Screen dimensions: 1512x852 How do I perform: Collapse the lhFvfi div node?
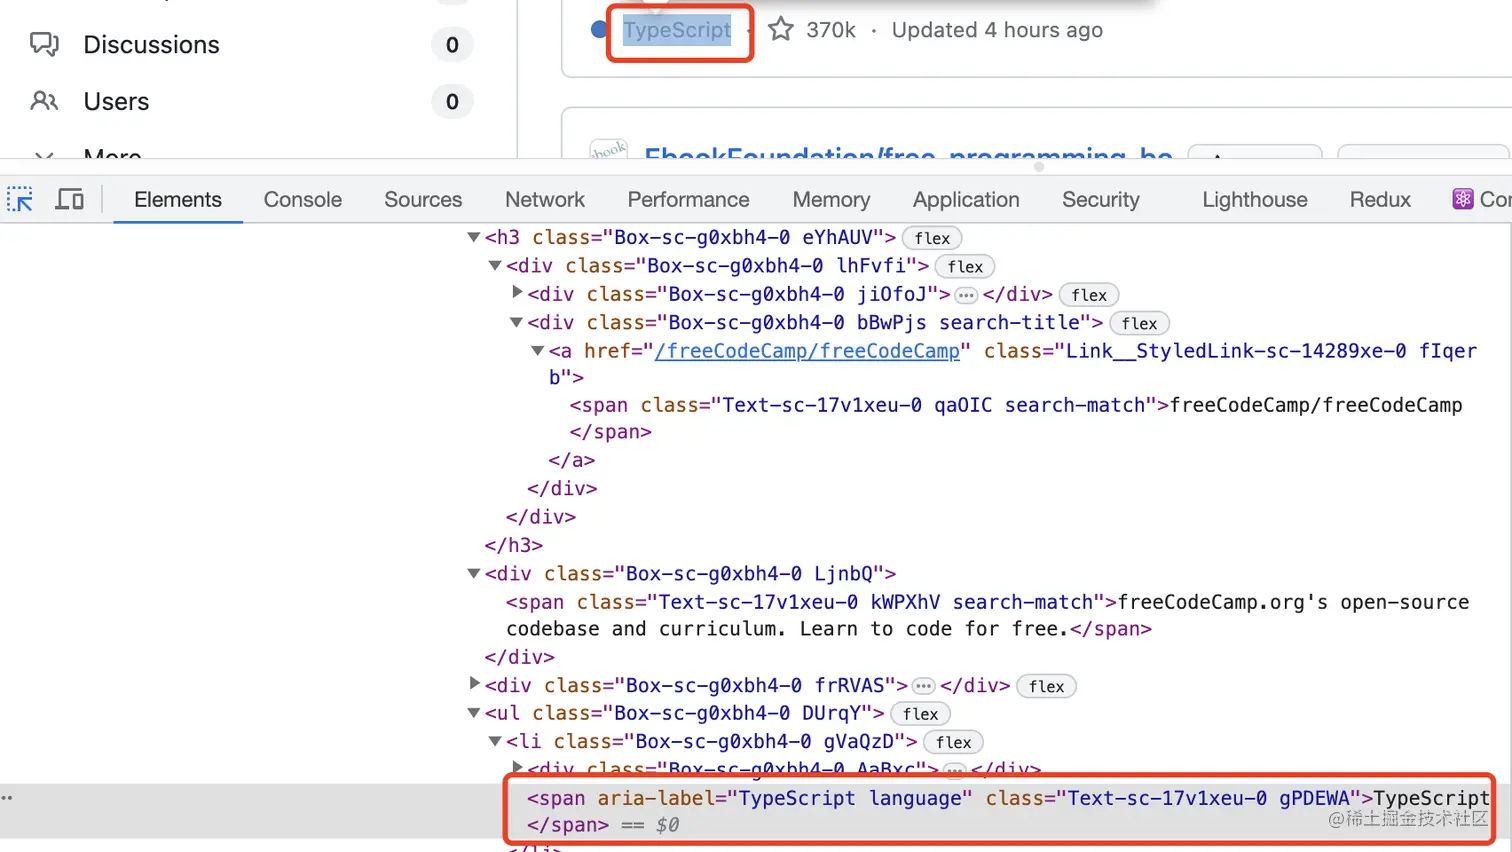(495, 265)
